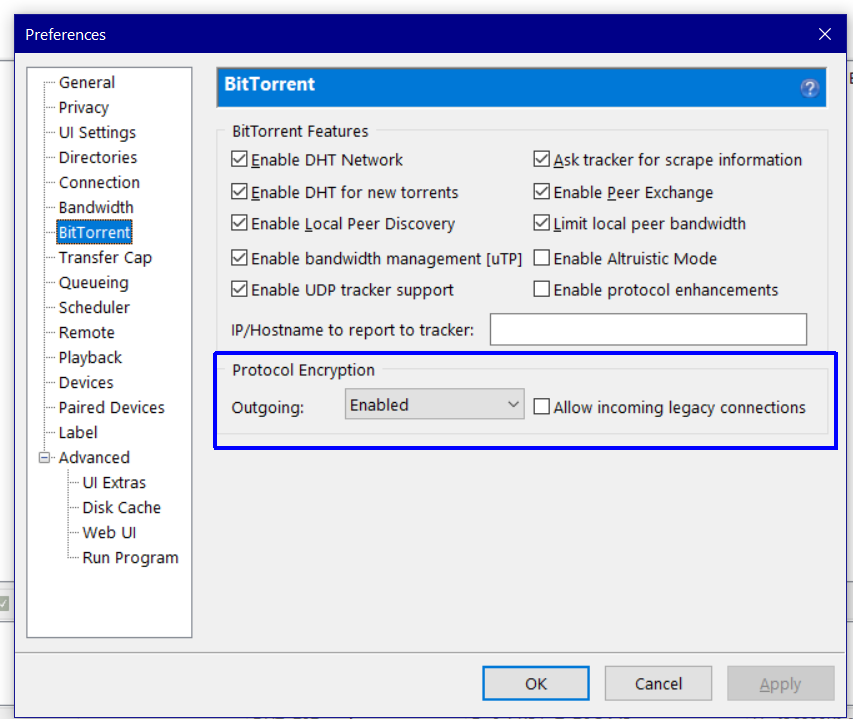The image size is (853, 719).
Task: Click the Apply button
Action: (x=781, y=683)
